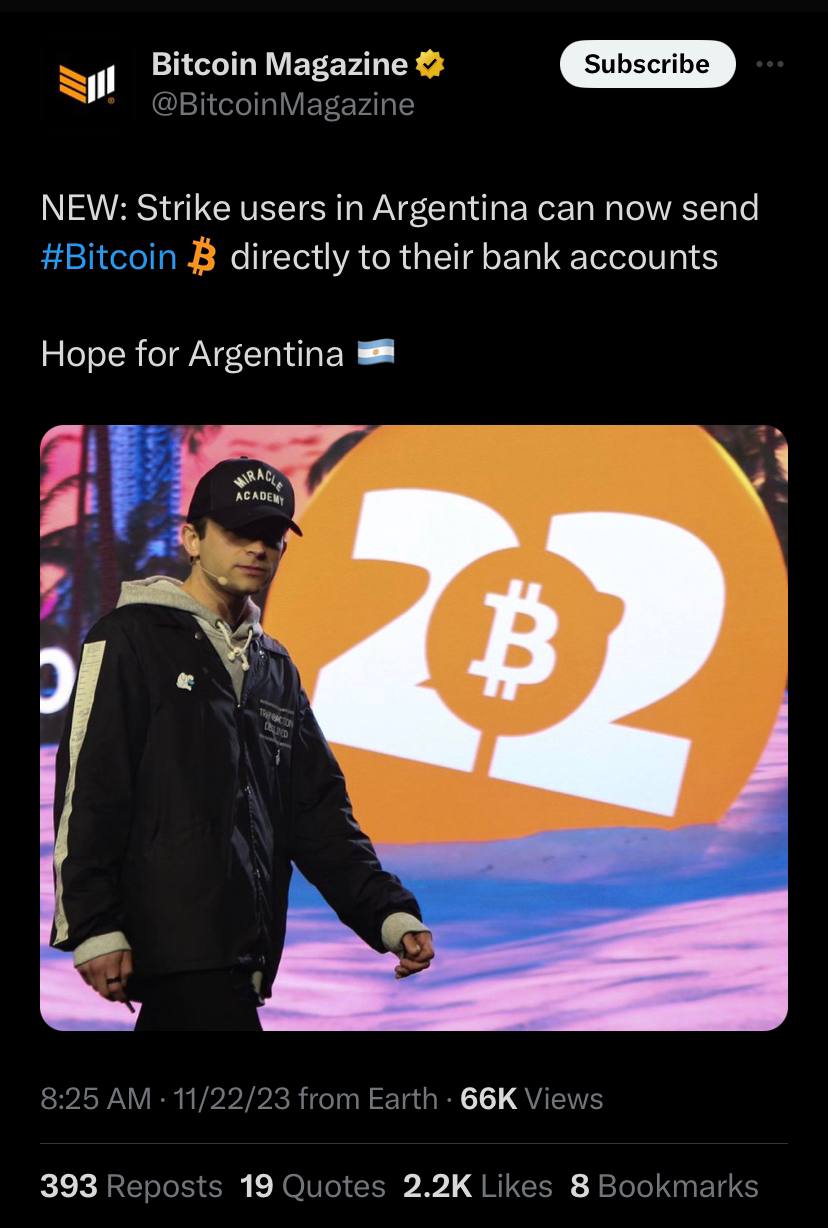Click the 'Hope for Argentina' line

[x=218, y=353]
